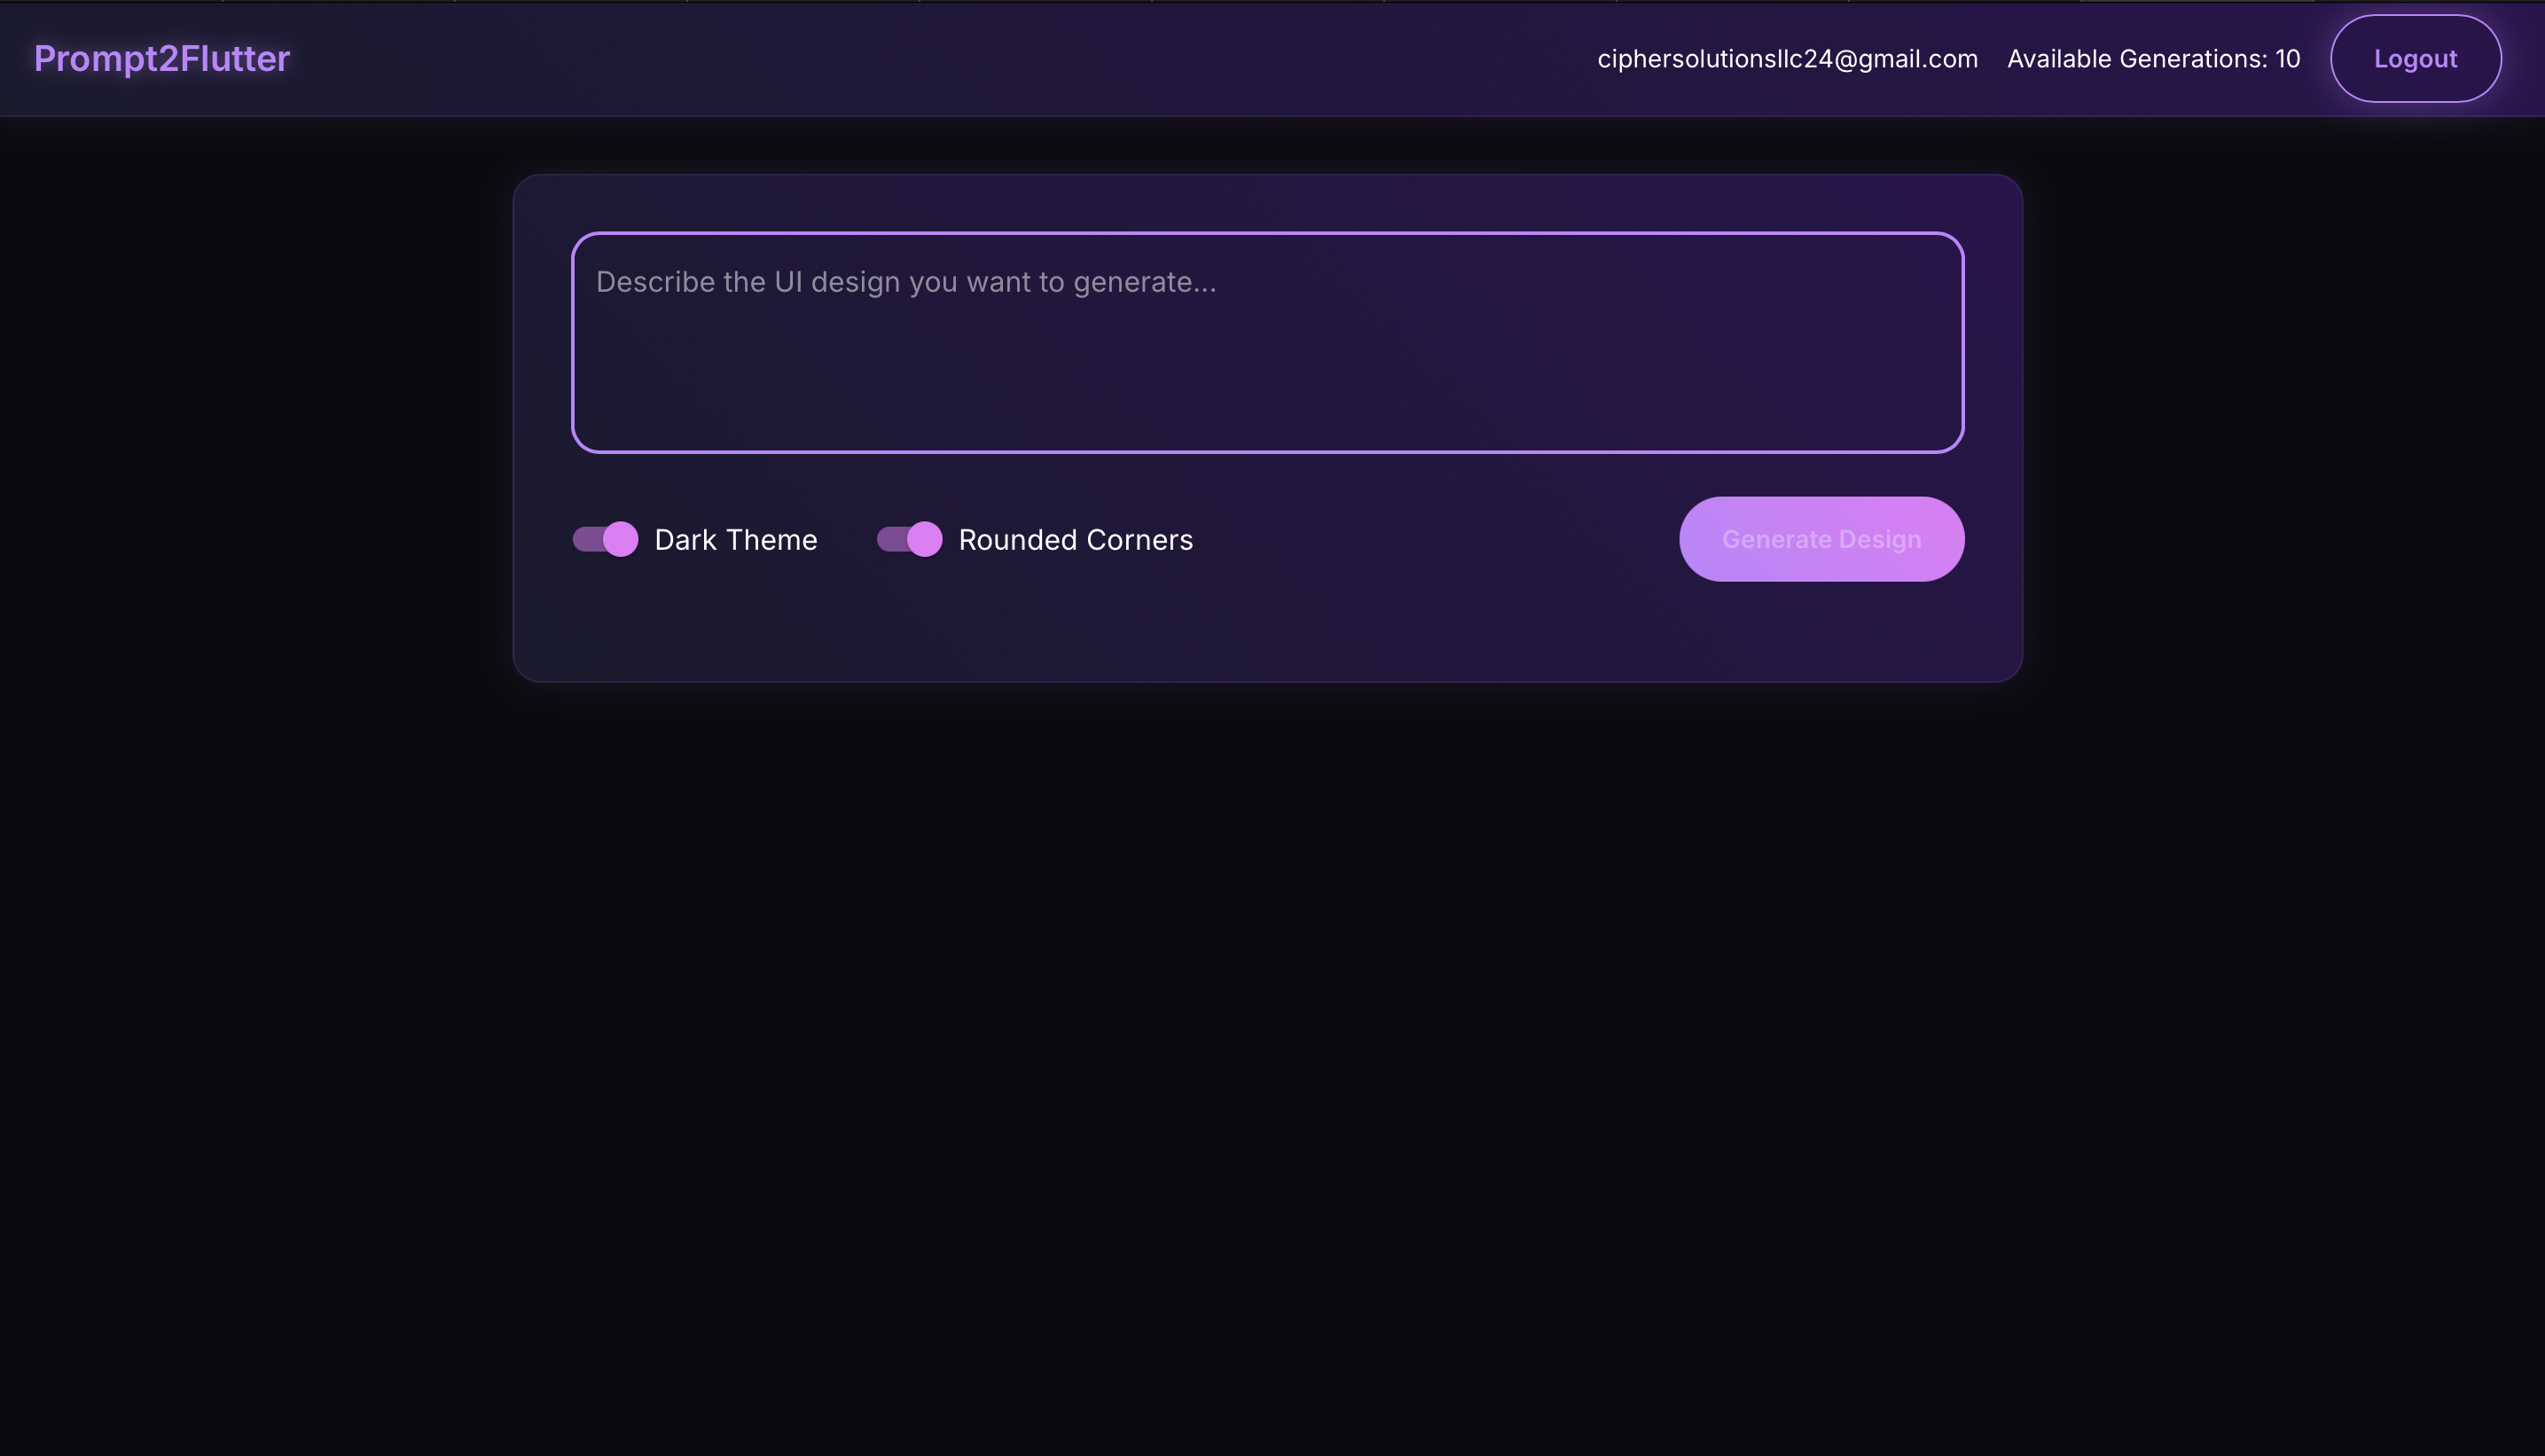Click the pink knob of Dark Theme switch
Screen dimensions: 2545x1456
[621, 539]
